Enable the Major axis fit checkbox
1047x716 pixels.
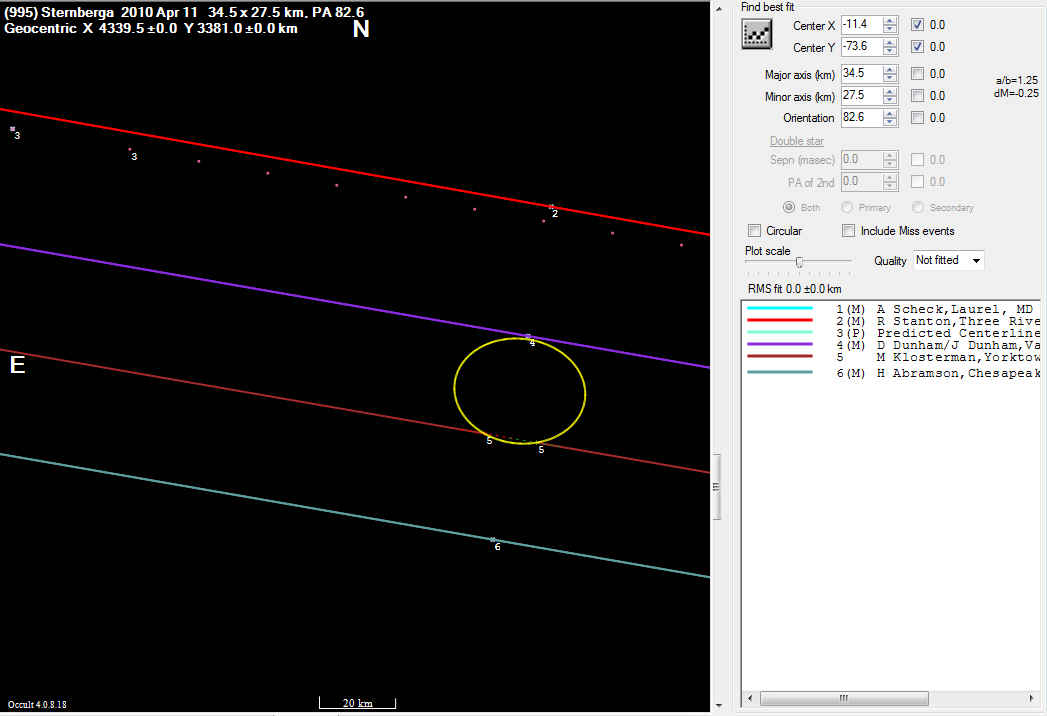tap(917, 73)
